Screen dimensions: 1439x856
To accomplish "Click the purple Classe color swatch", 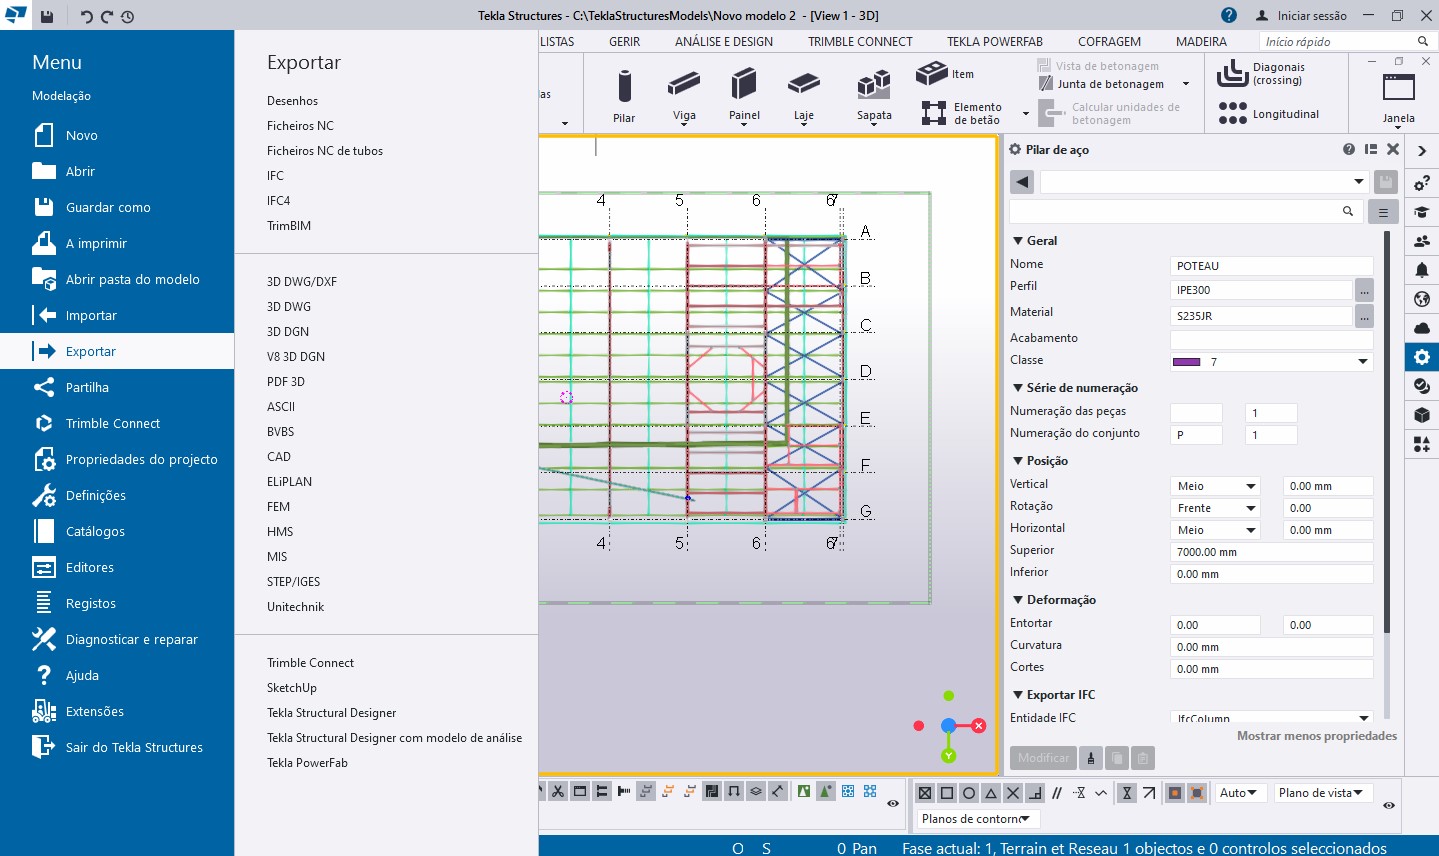I will [1186, 362].
